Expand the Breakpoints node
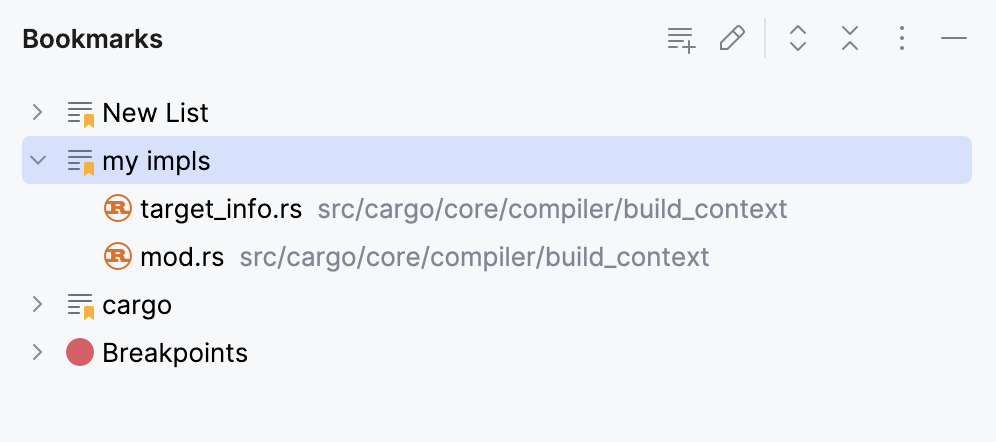 38,352
